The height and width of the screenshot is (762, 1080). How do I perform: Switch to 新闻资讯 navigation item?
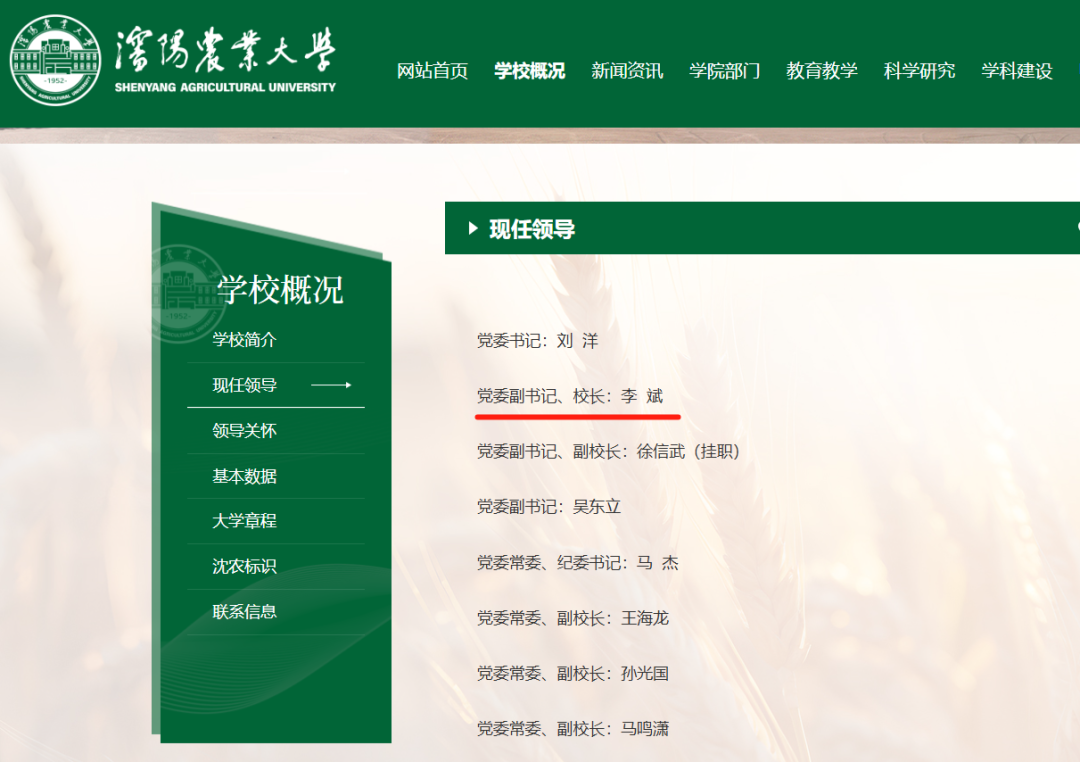pos(627,72)
